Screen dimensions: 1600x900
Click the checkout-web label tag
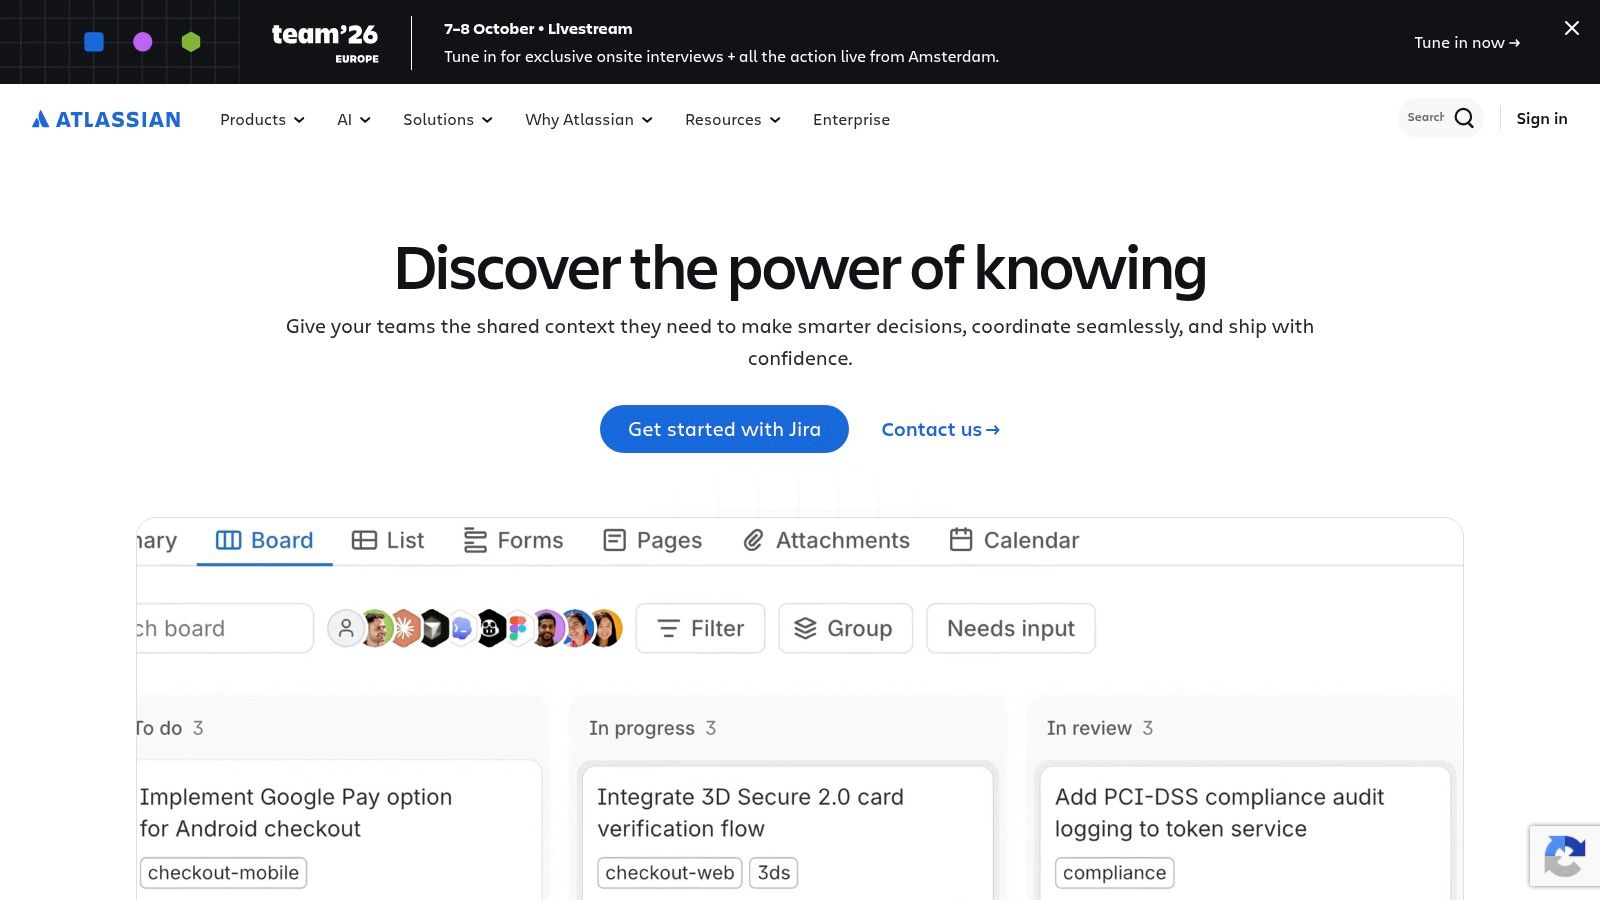[x=670, y=873]
